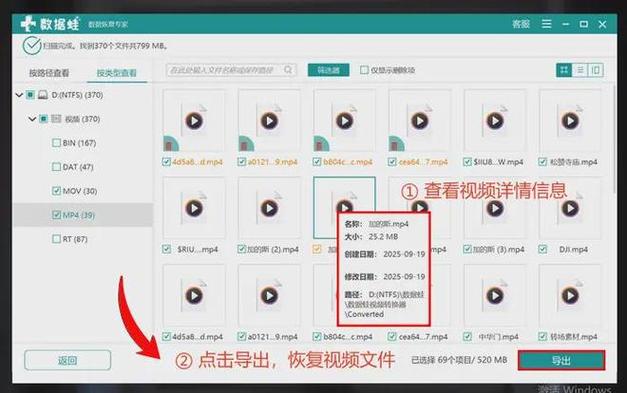Viewport: 627px width, 393px height.
Task: Uncheck the 中华门.mp4 file checkbox
Action: [x=467, y=337]
